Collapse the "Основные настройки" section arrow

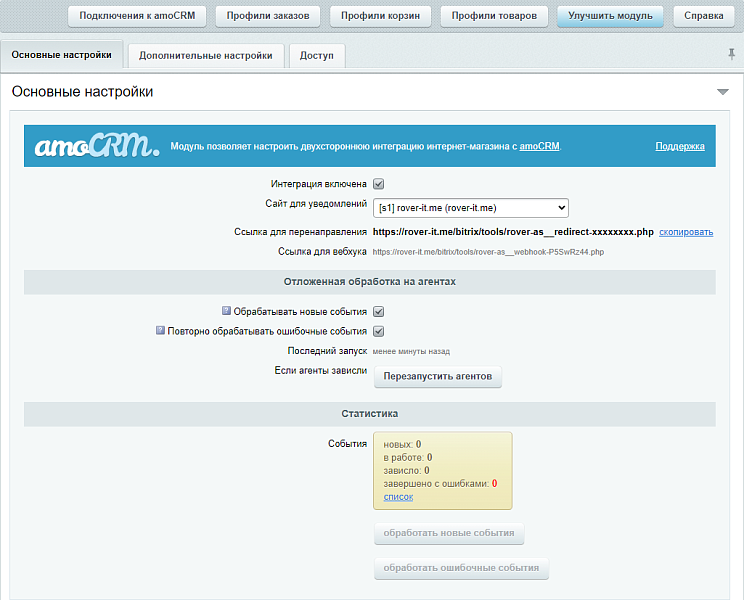(723, 92)
